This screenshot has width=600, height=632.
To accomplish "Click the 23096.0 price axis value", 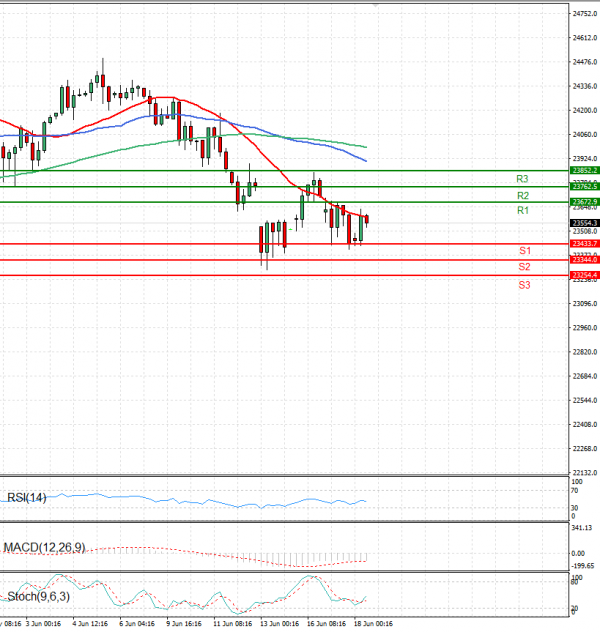I will click(585, 304).
